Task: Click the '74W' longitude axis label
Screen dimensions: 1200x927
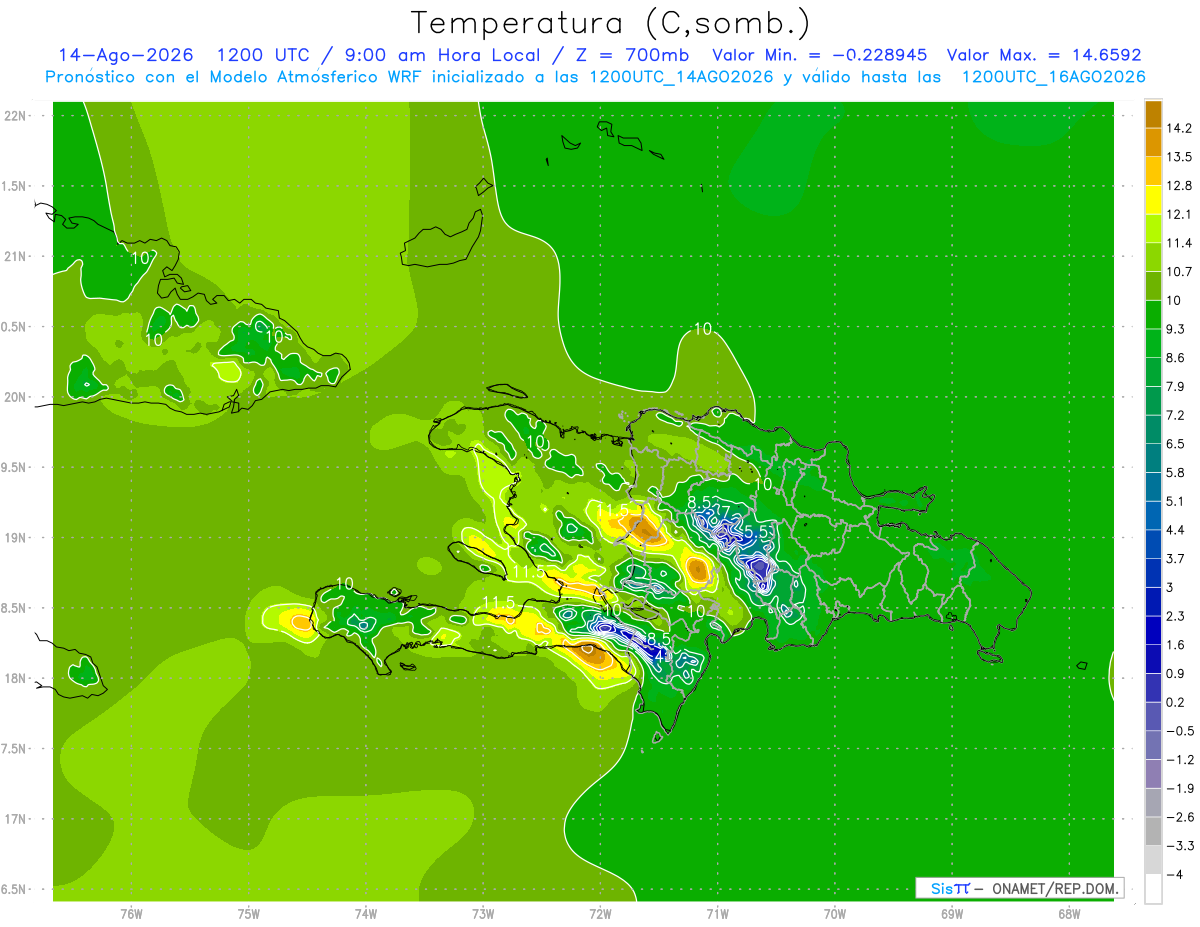Action: (366, 913)
